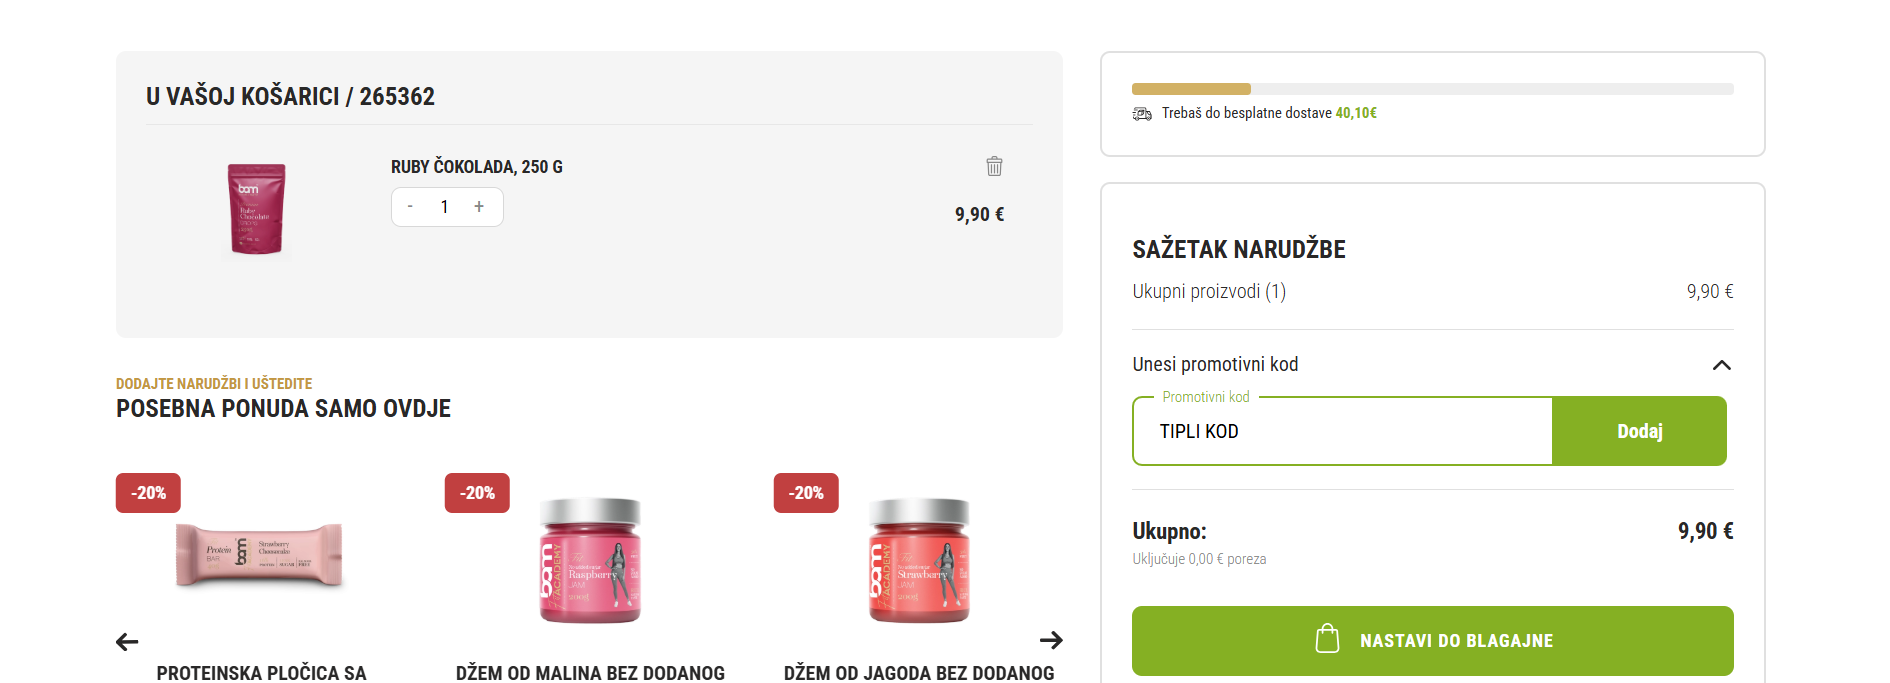Select the strawberry cheesecake protein bar image
Image resolution: width=1890 pixels, height=683 pixels.
260,555
